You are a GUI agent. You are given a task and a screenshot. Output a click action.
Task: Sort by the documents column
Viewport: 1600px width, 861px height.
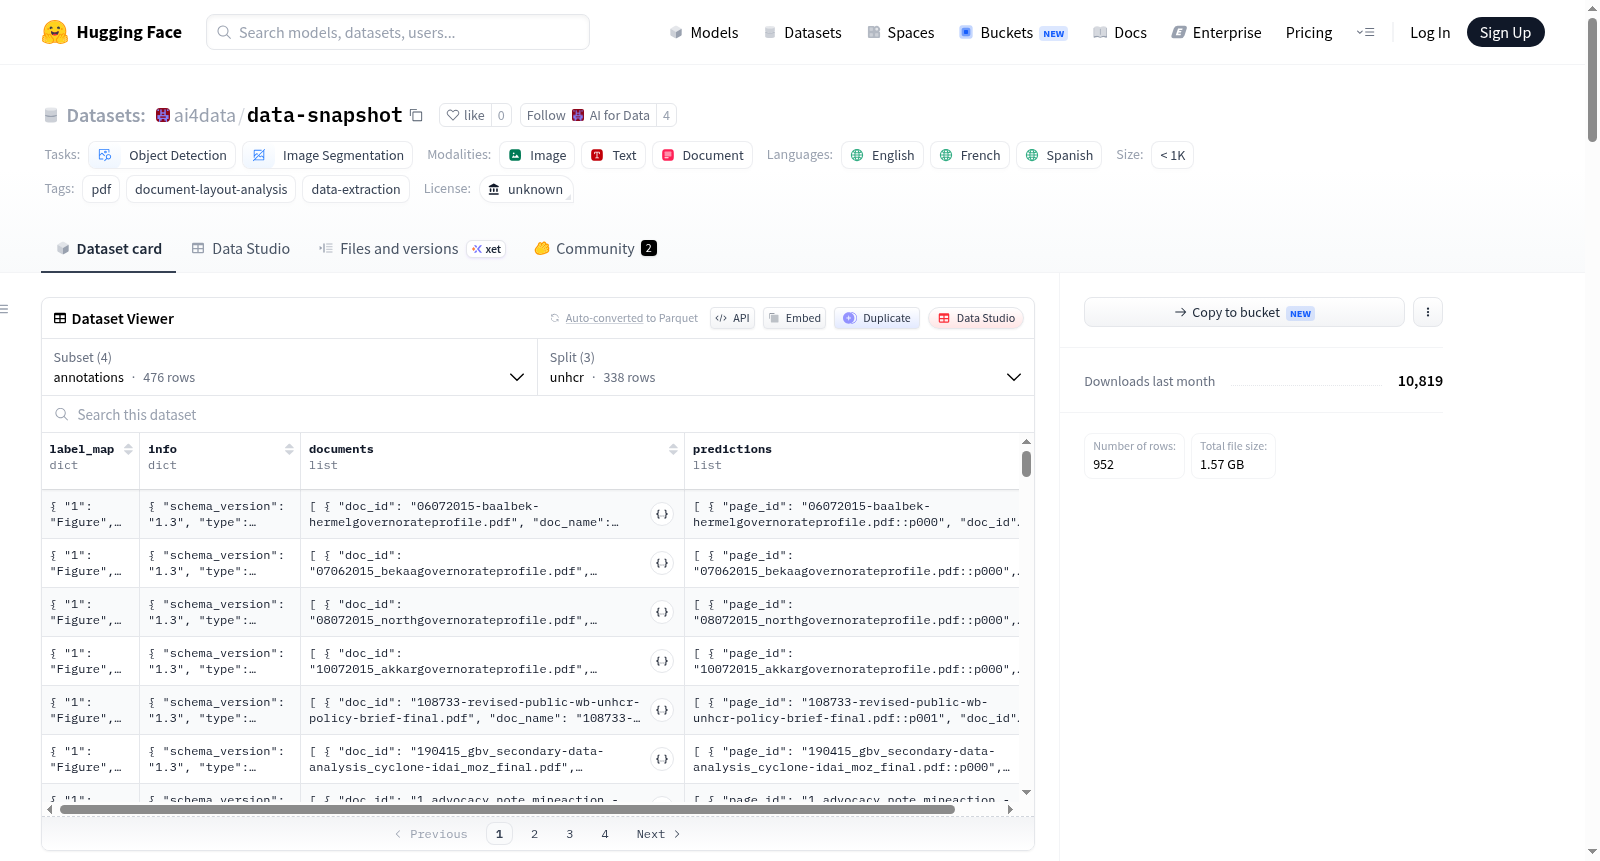click(x=673, y=450)
